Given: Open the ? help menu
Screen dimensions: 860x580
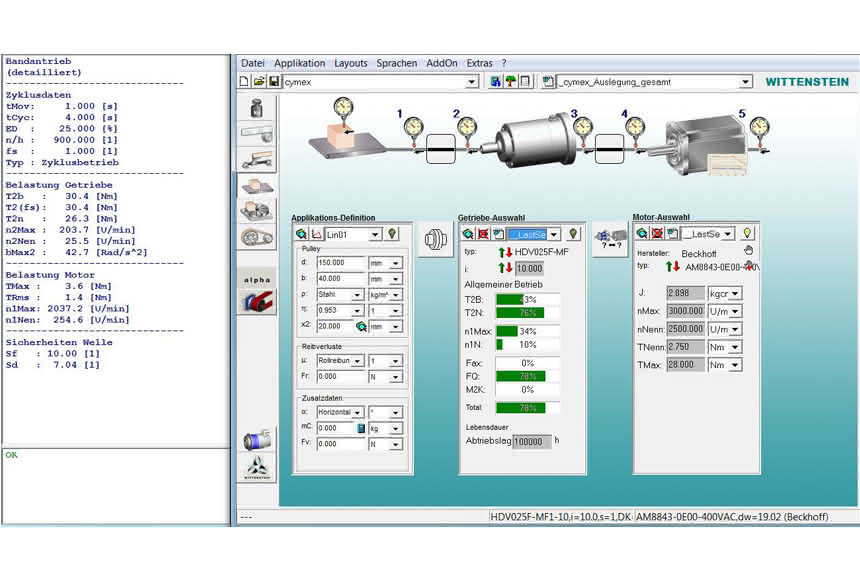Looking at the screenshot, I should click(x=504, y=63).
